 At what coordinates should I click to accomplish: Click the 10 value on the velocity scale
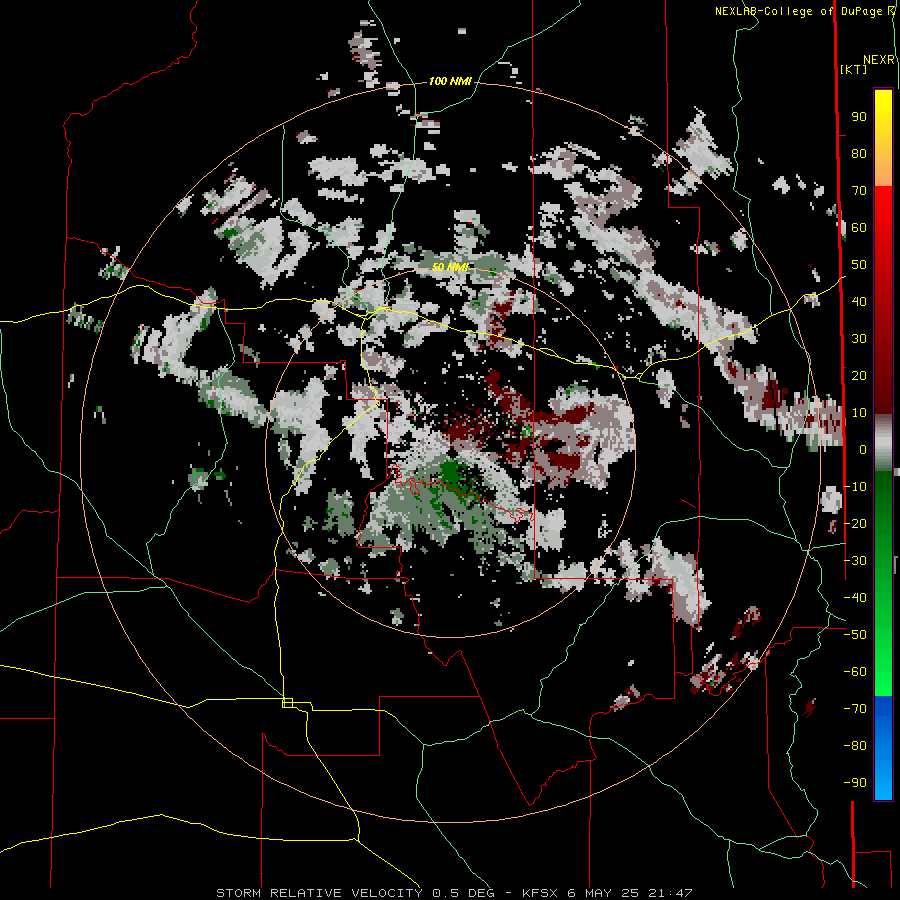pos(859,413)
